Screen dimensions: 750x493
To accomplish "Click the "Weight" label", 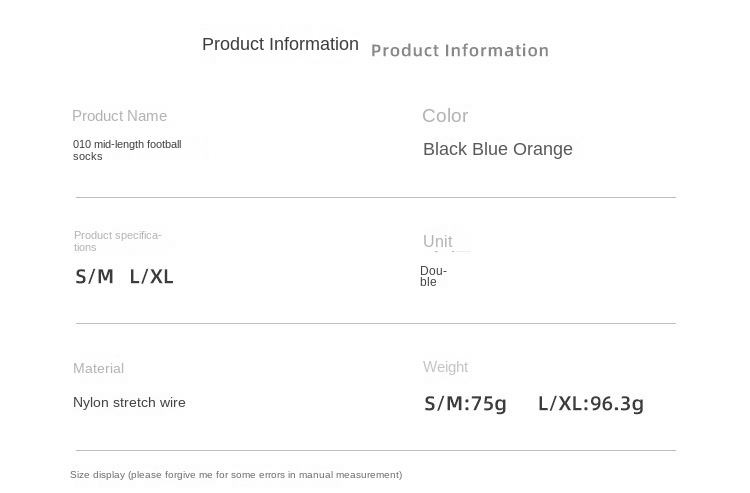I will 445,367.
